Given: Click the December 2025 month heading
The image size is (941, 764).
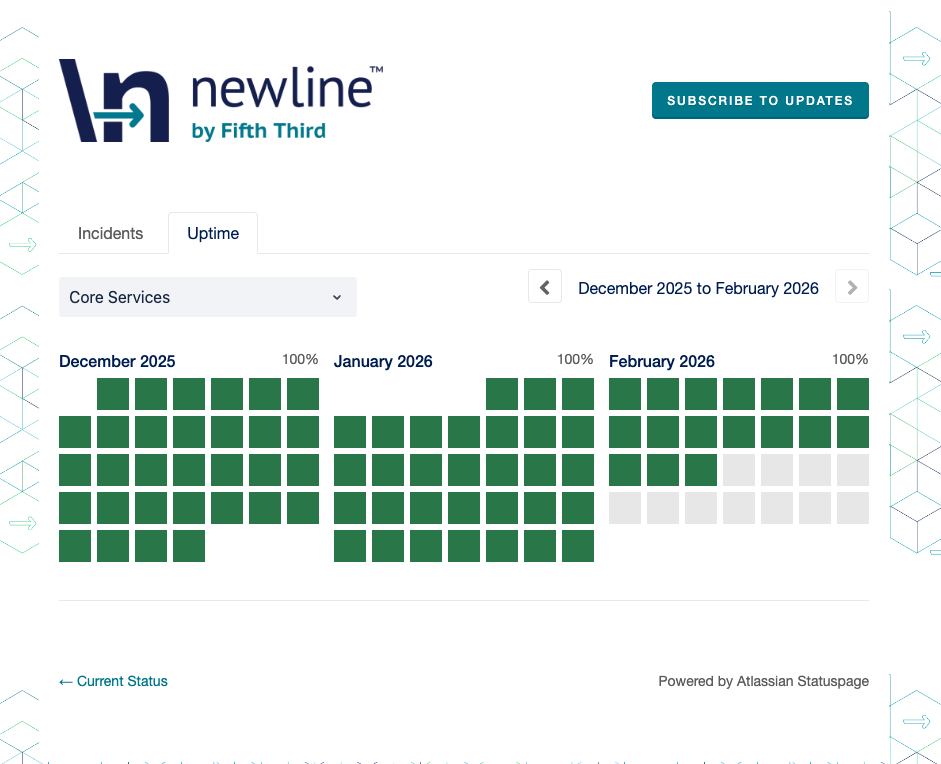Looking at the screenshot, I should pyautogui.click(x=117, y=361).
